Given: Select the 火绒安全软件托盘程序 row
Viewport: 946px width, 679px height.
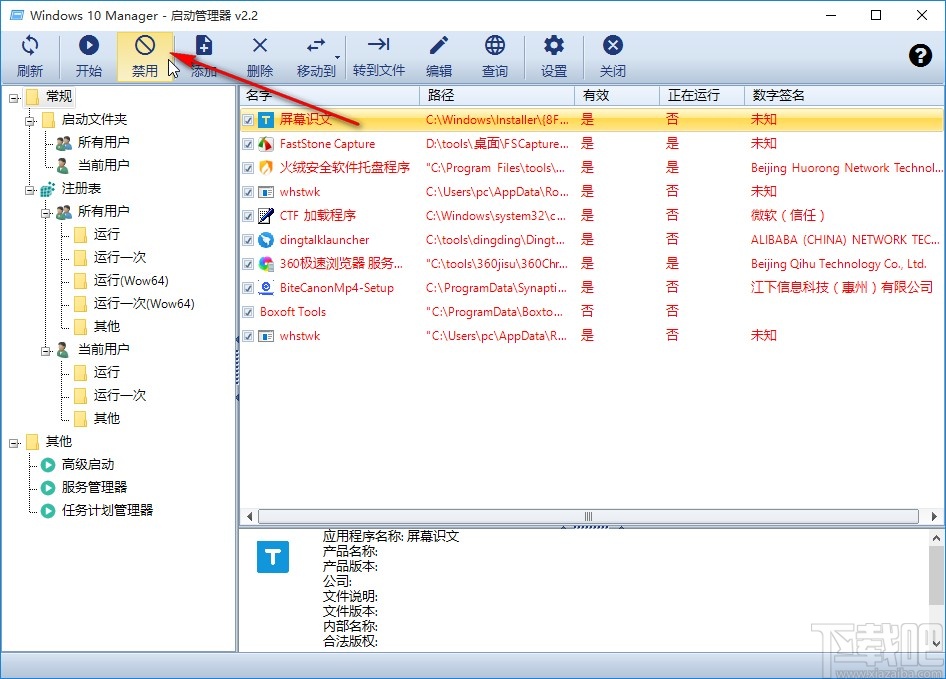Looking at the screenshot, I should [x=330, y=167].
